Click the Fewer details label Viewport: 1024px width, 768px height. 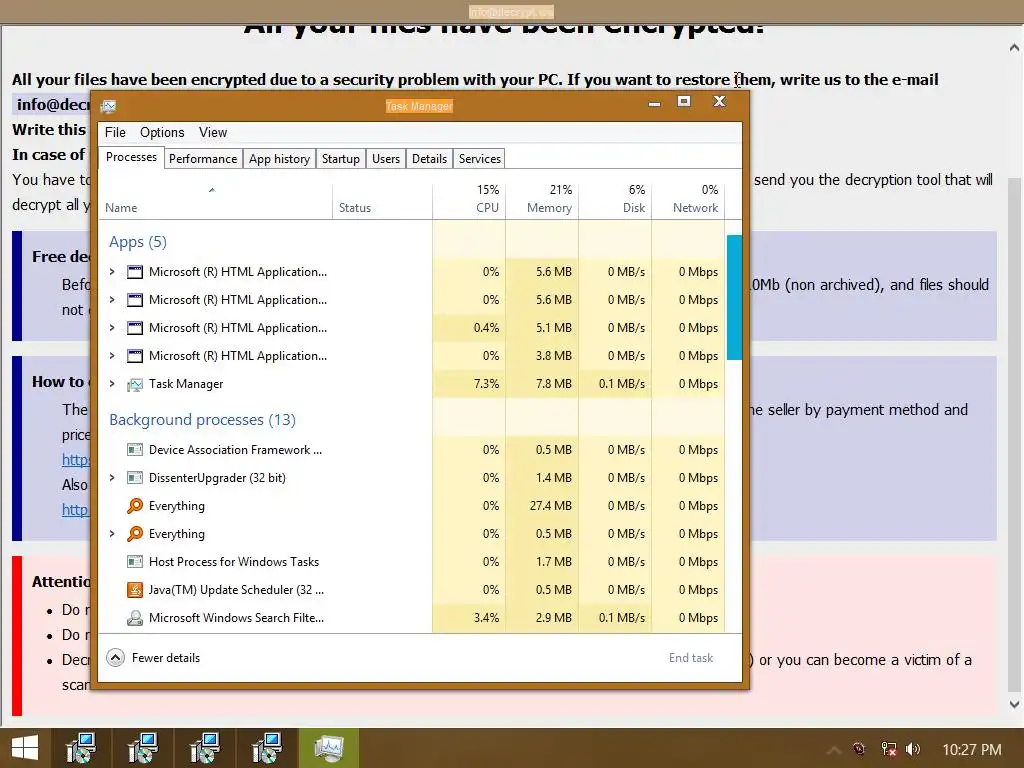(166, 658)
